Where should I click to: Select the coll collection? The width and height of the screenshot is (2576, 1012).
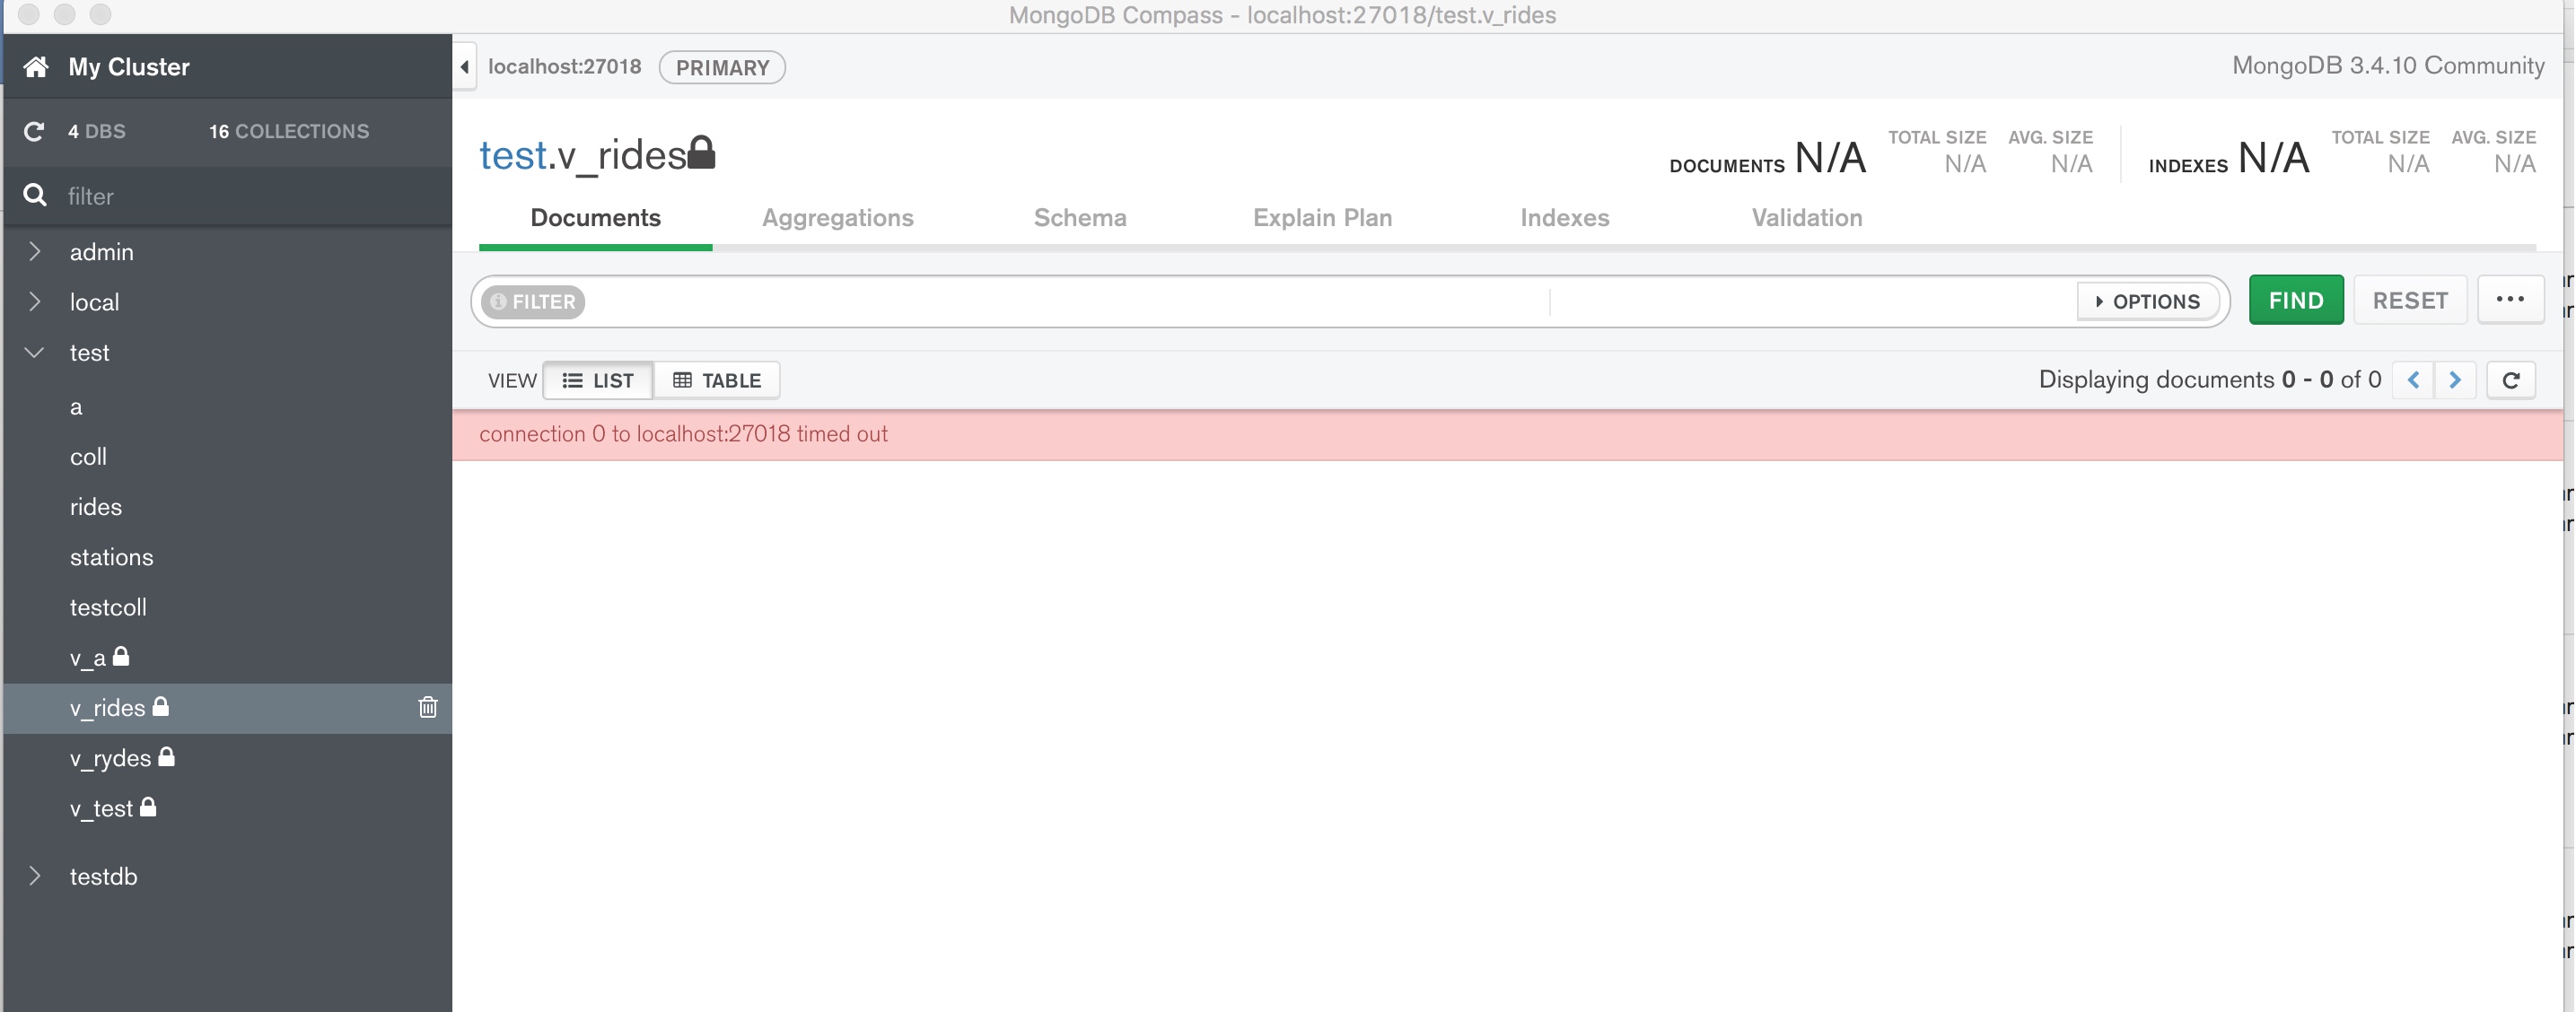[x=227, y=456]
